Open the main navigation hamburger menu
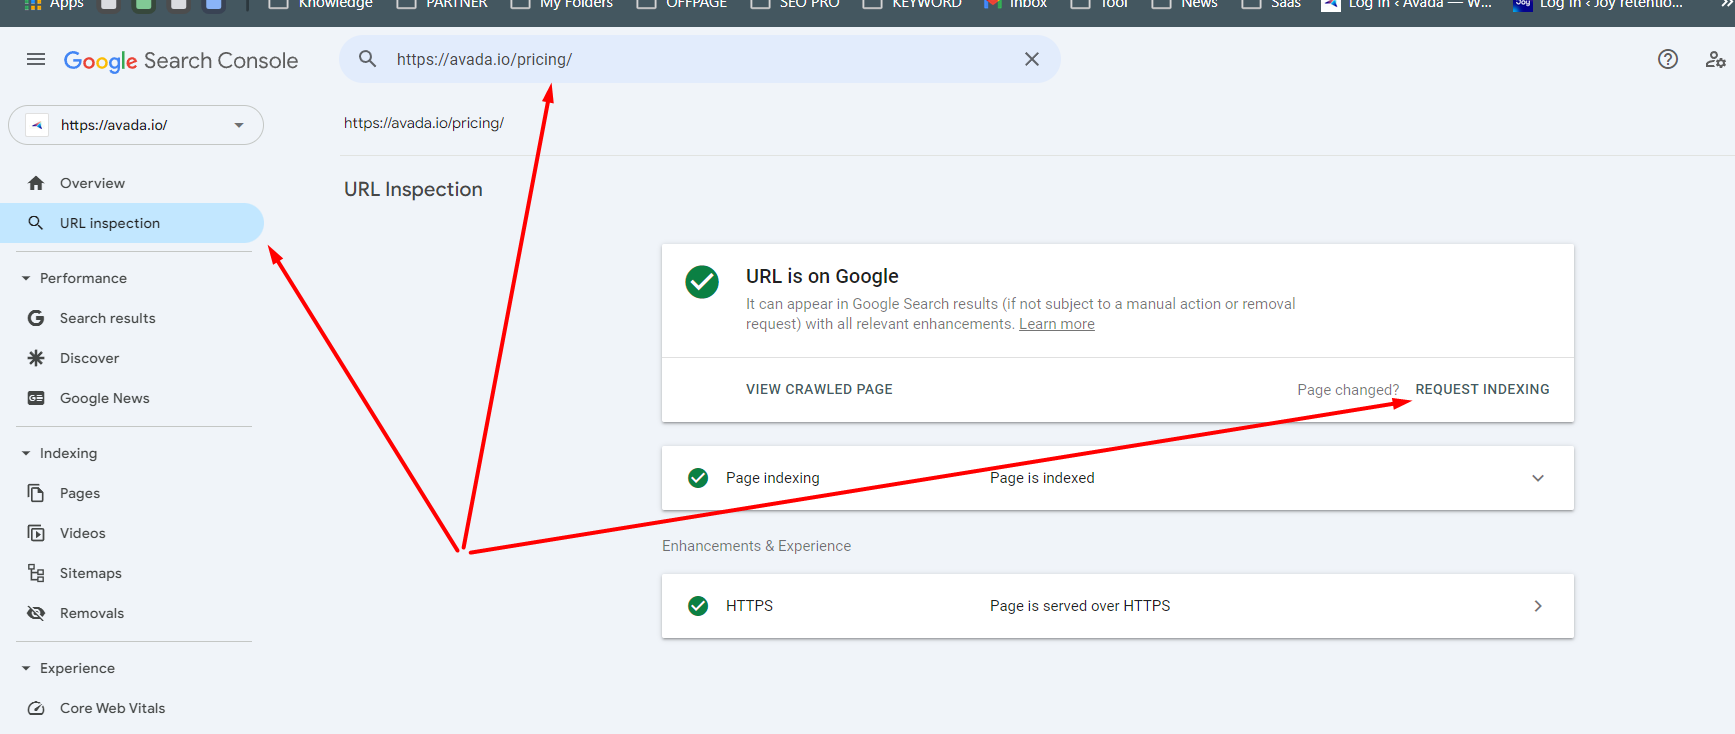The width and height of the screenshot is (1735, 734). click(x=36, y=59)
